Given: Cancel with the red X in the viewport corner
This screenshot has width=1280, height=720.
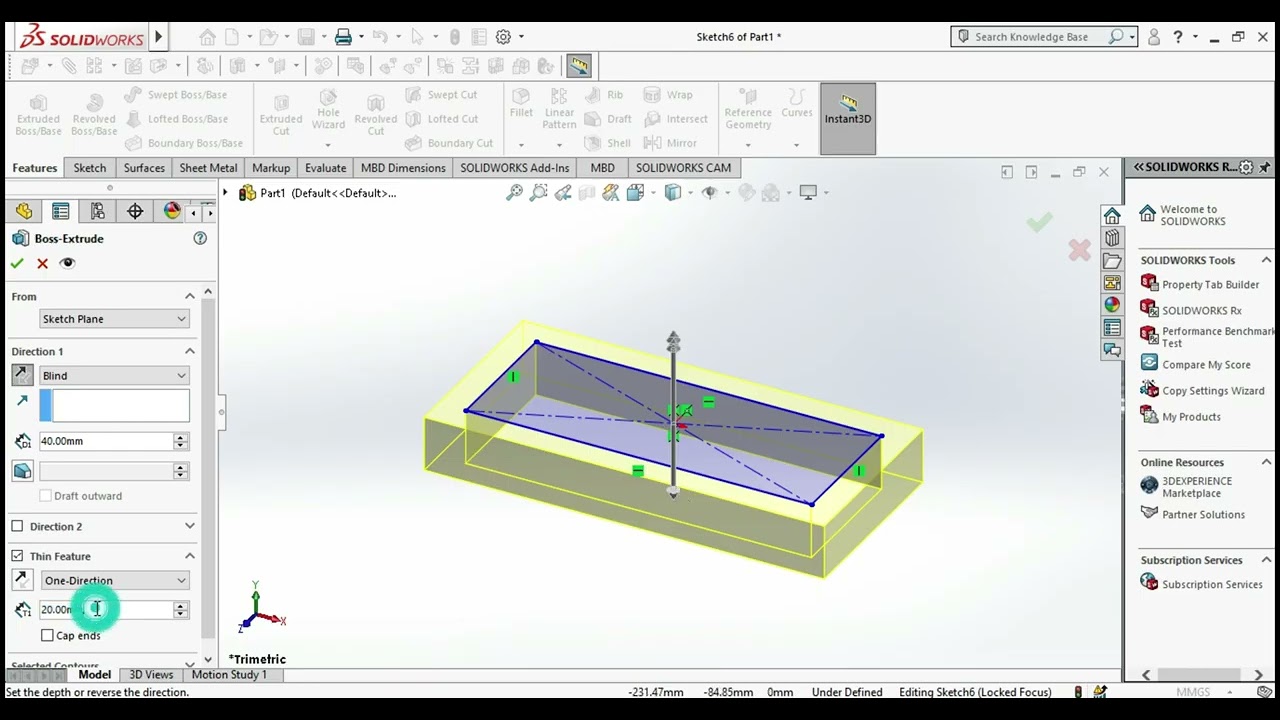Looking at the screenshot, I should point(1079,250).
